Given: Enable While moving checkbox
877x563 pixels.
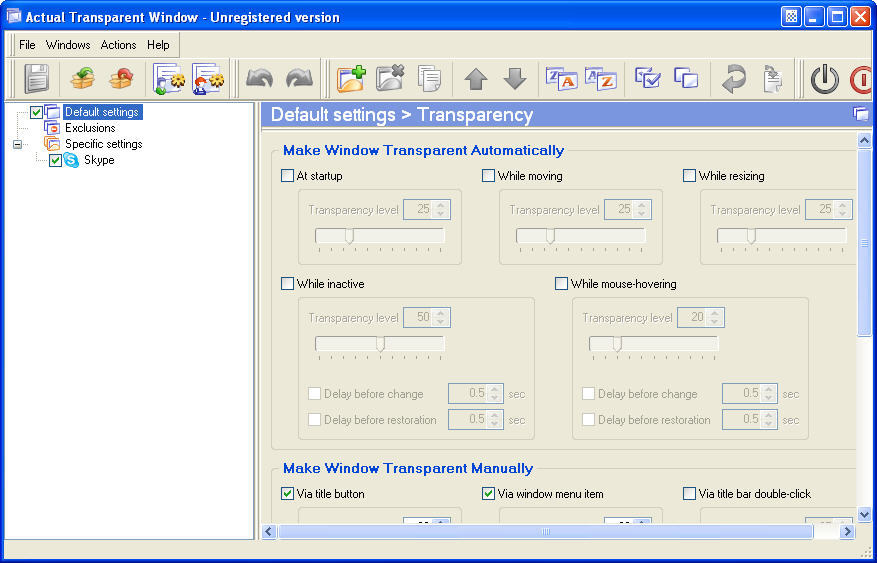Looking at the screenshot, I should coord(488,176).
